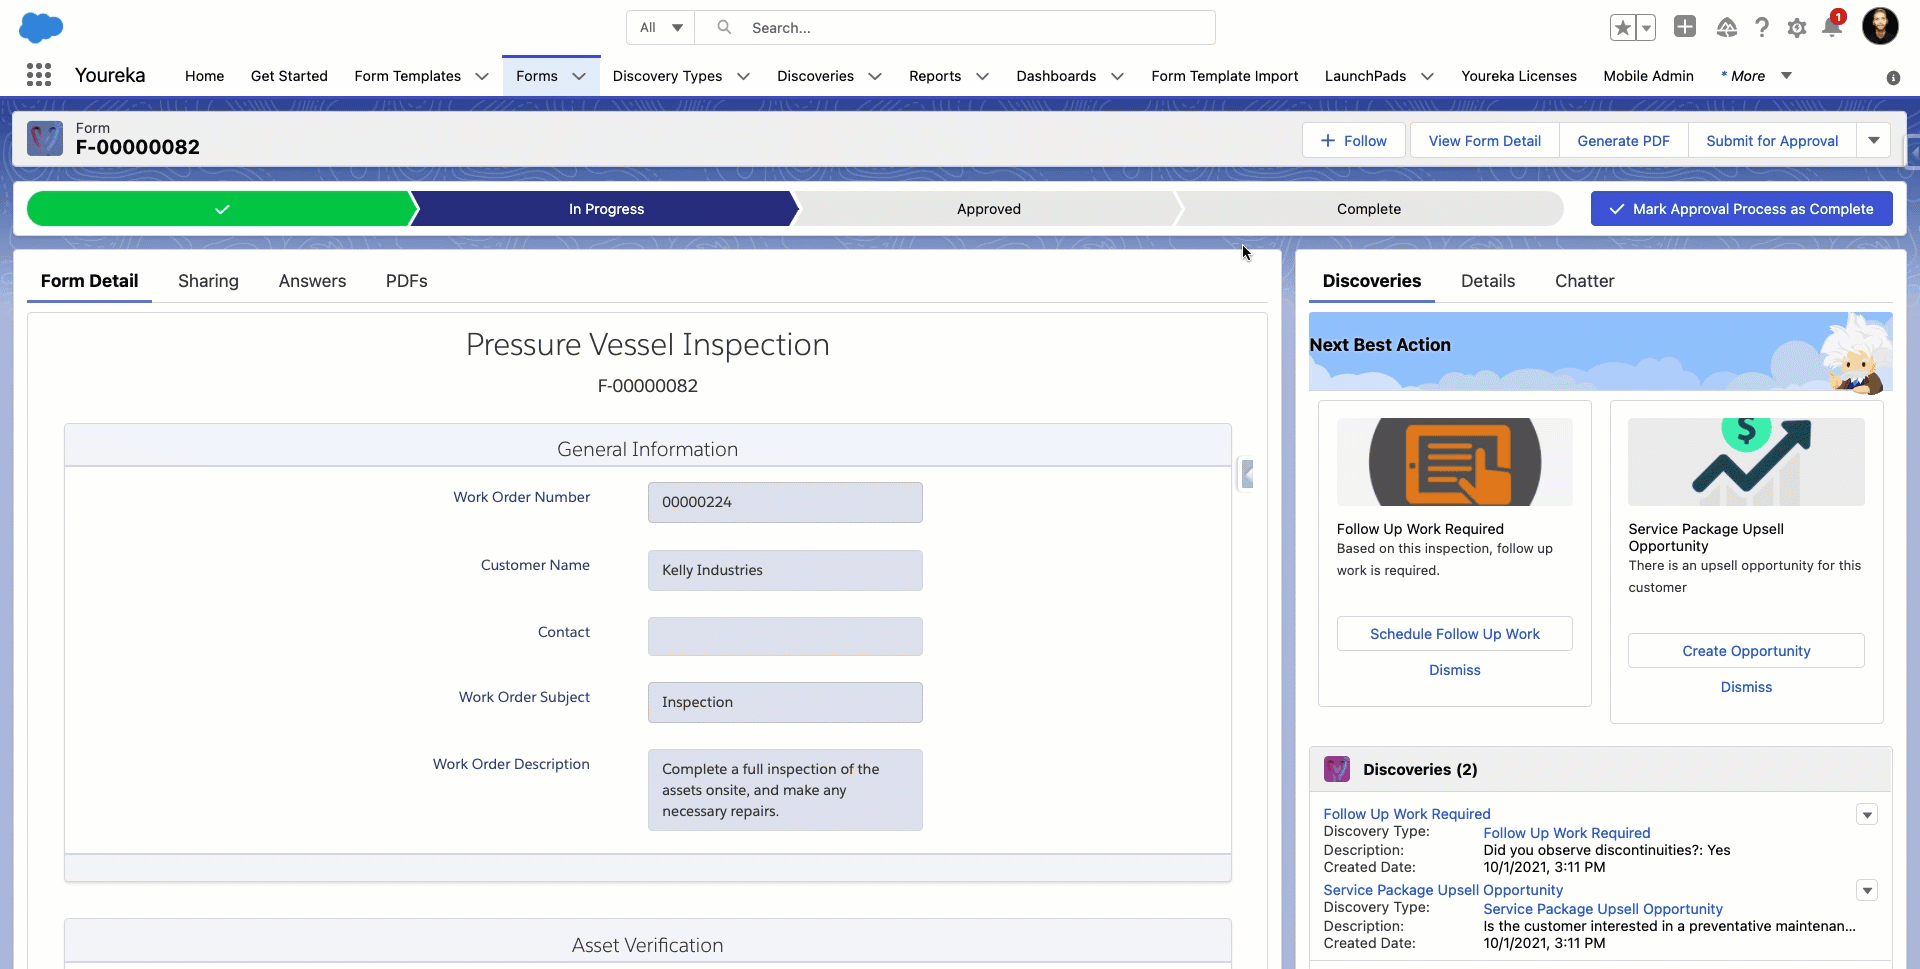This screenshot has height=969, width=1920.
Task: Open more record actions dropdown
Action: 1874,141
